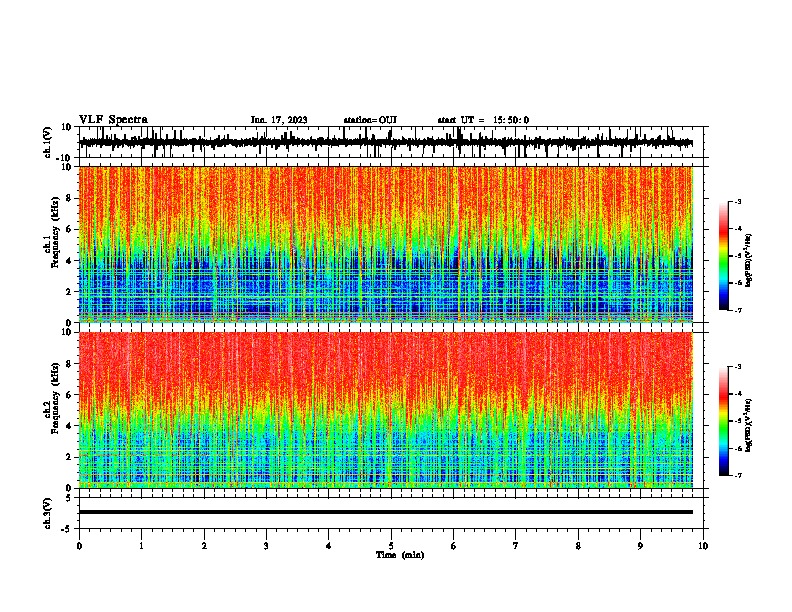This screenshot has height=612, width=792.
Task: Click the "4" kHz tick on the ch.2 frequency axis
Action: click(x=70, y=426)
